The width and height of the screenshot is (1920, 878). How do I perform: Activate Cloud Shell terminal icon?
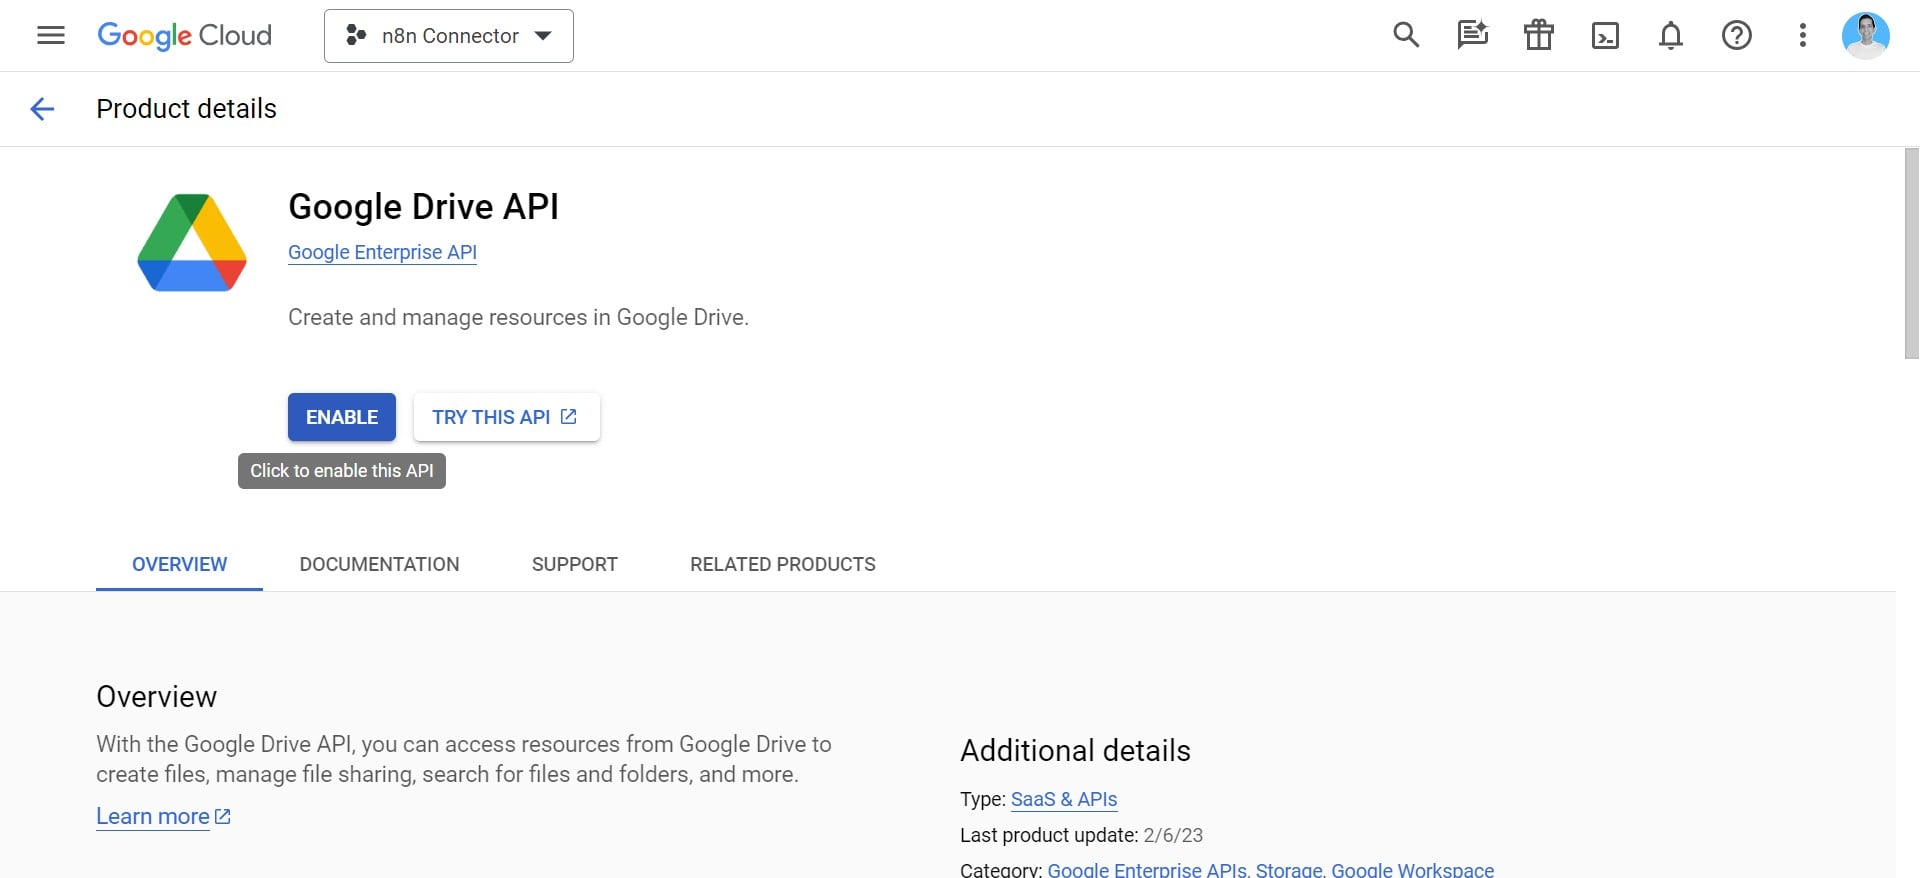[1605, 36]
